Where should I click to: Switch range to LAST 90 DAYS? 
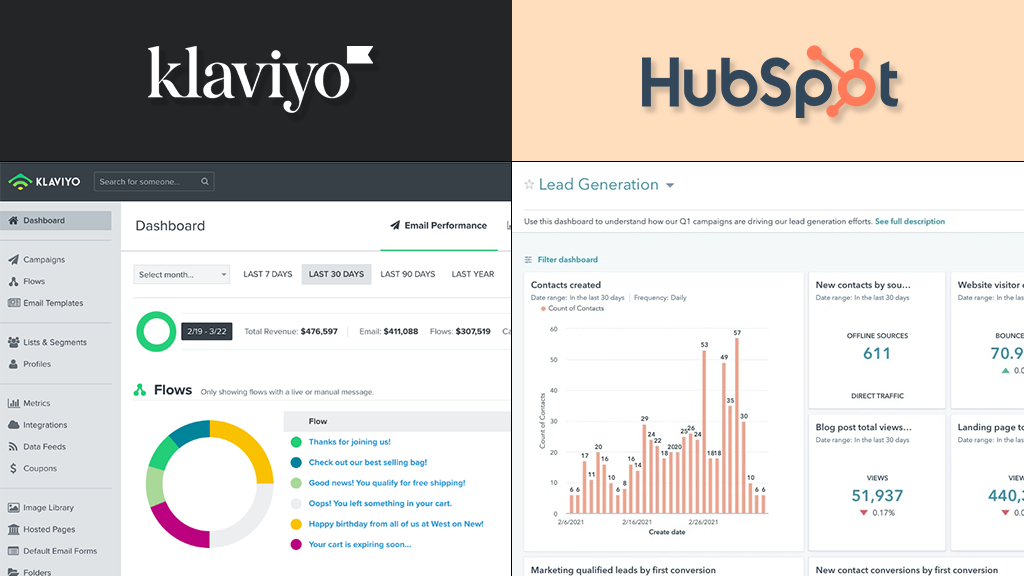click(x=408, y=274)
